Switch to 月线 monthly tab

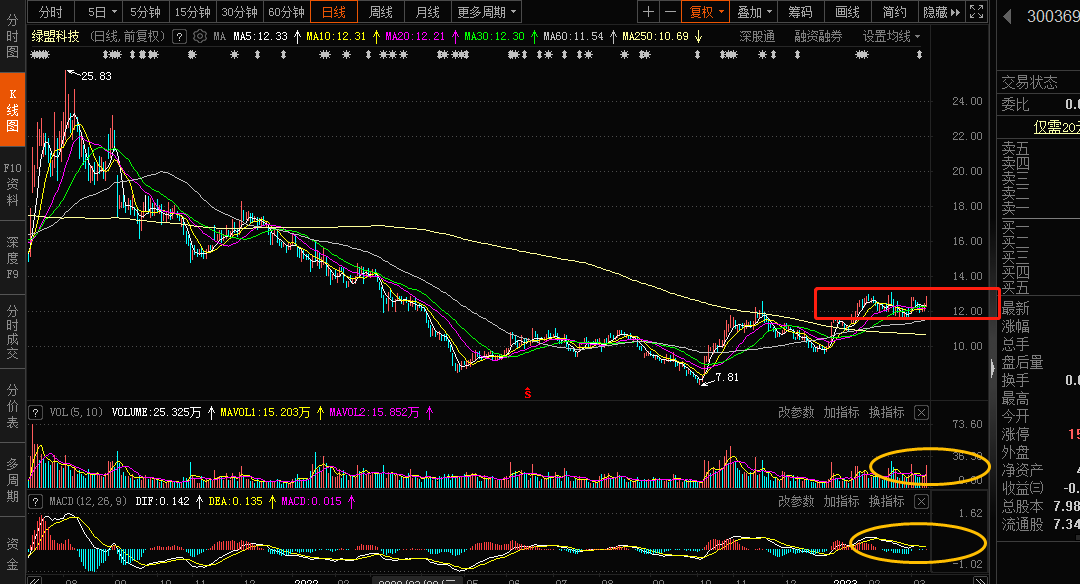point(428,12)
